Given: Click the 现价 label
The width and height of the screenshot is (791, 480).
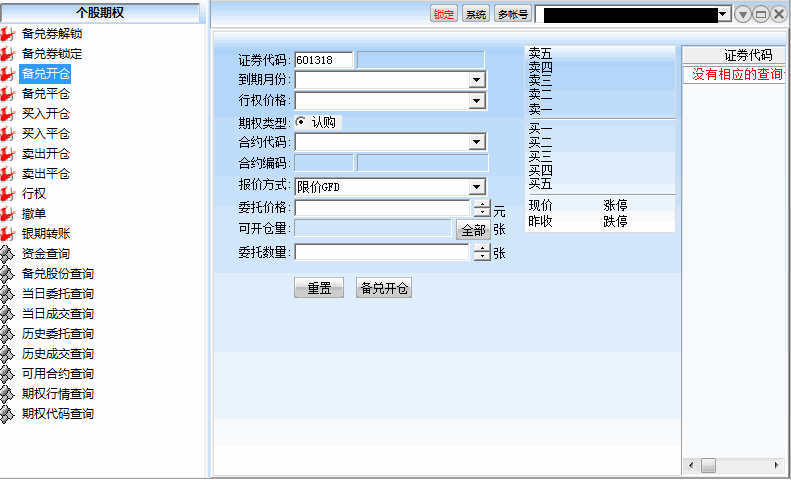Looking at the screenshot, I should click(x=540, y=205).
